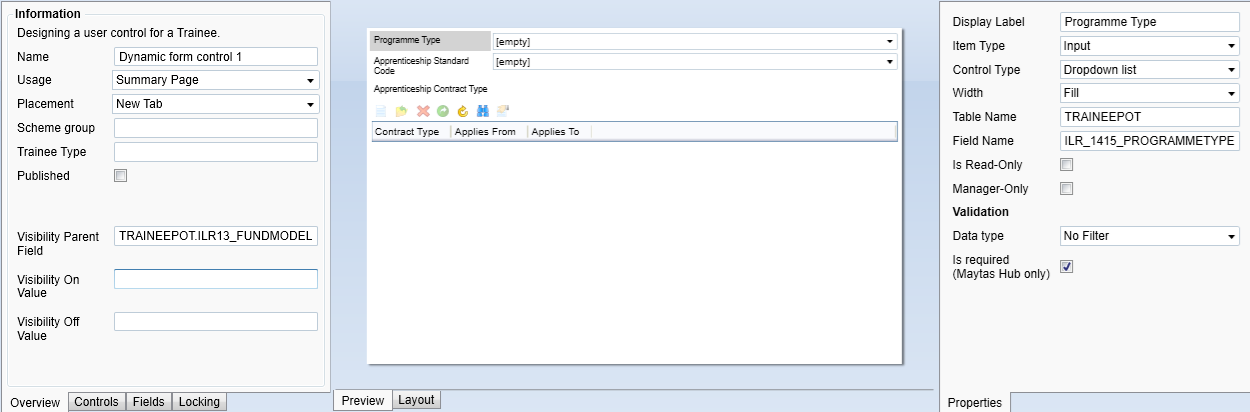Click the Visibility On Value input field
The image size is (1250, 412).
(216, 279)
